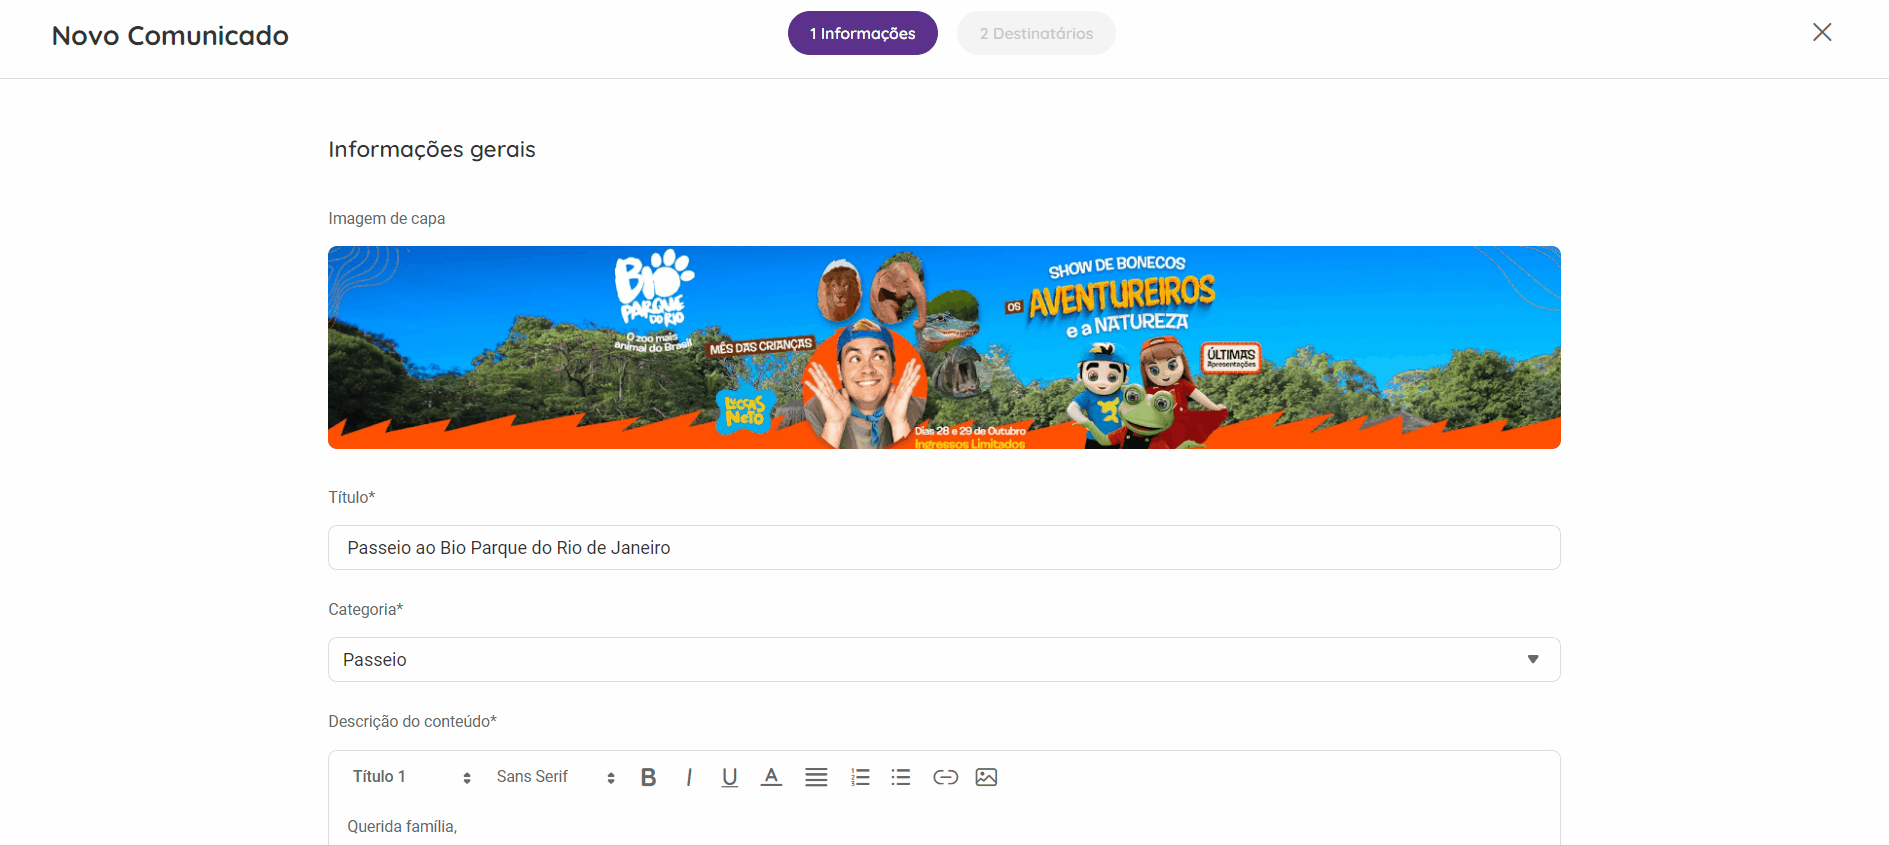Apply italic formatting to text
This screenshot has width=1889, height=846.
click(689, 777)
